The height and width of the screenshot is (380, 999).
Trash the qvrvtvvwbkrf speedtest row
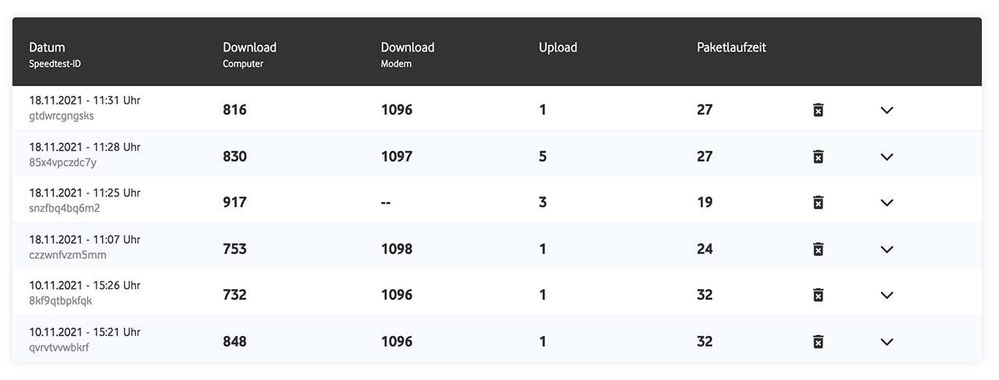[818, 342]
